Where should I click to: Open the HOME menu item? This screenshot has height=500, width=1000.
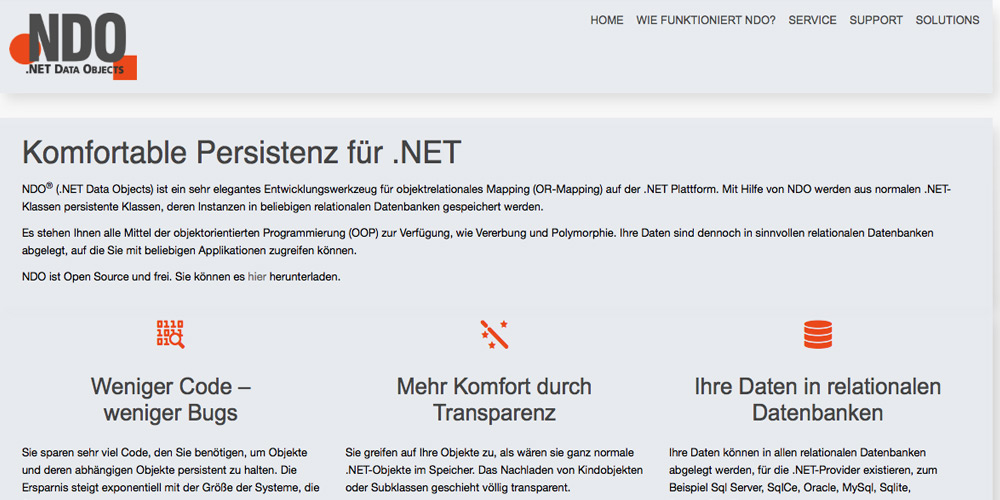(x=607, y=20)
